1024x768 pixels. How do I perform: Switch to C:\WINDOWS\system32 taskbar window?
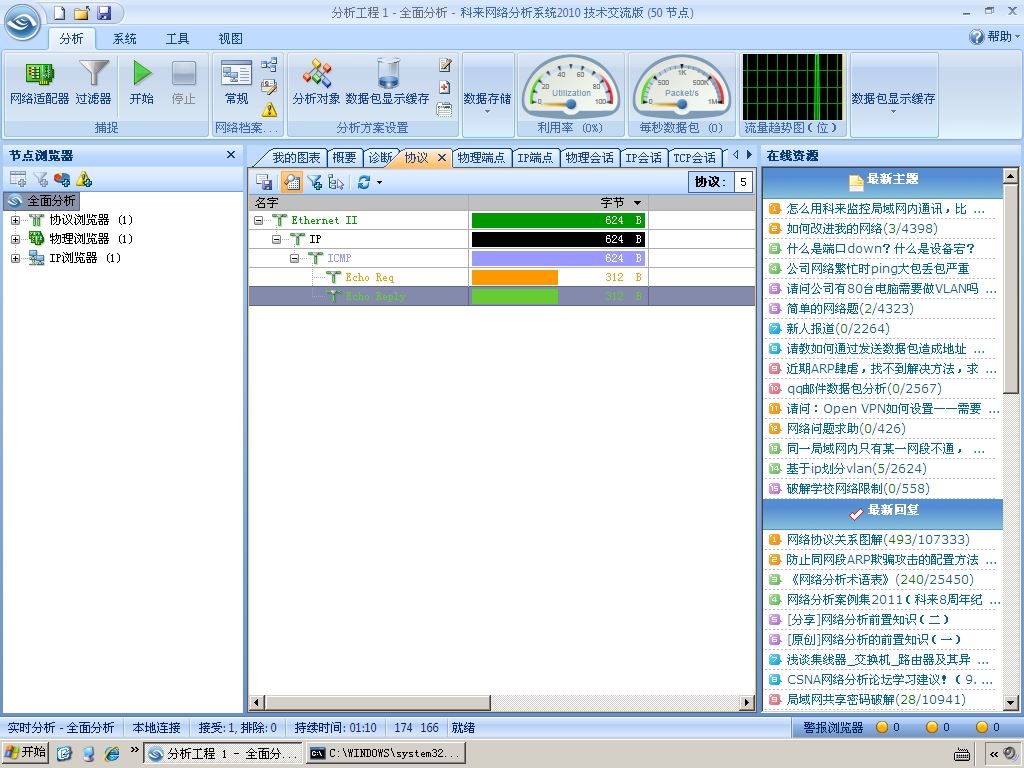click(385, 753)
